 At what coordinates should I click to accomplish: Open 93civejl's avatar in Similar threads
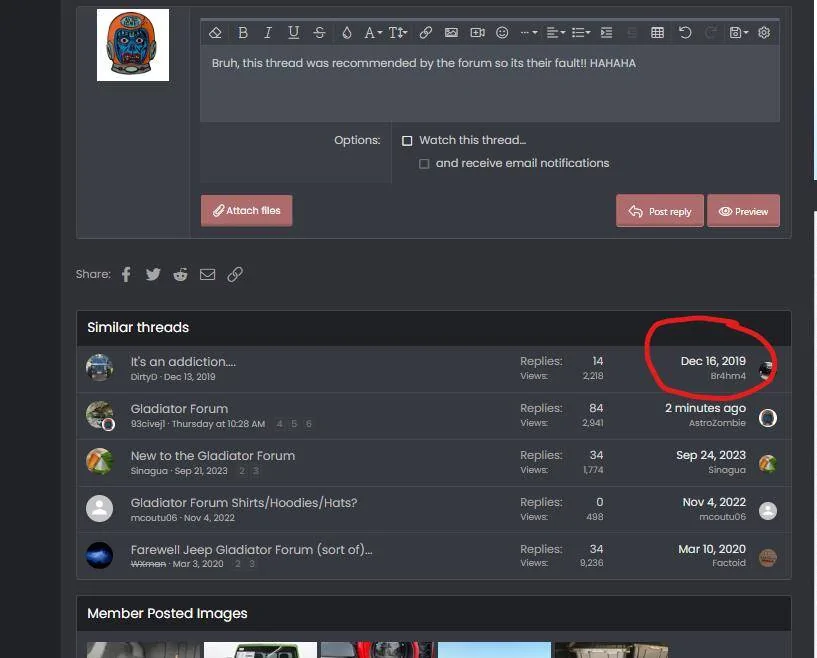[x=100, y=415]
